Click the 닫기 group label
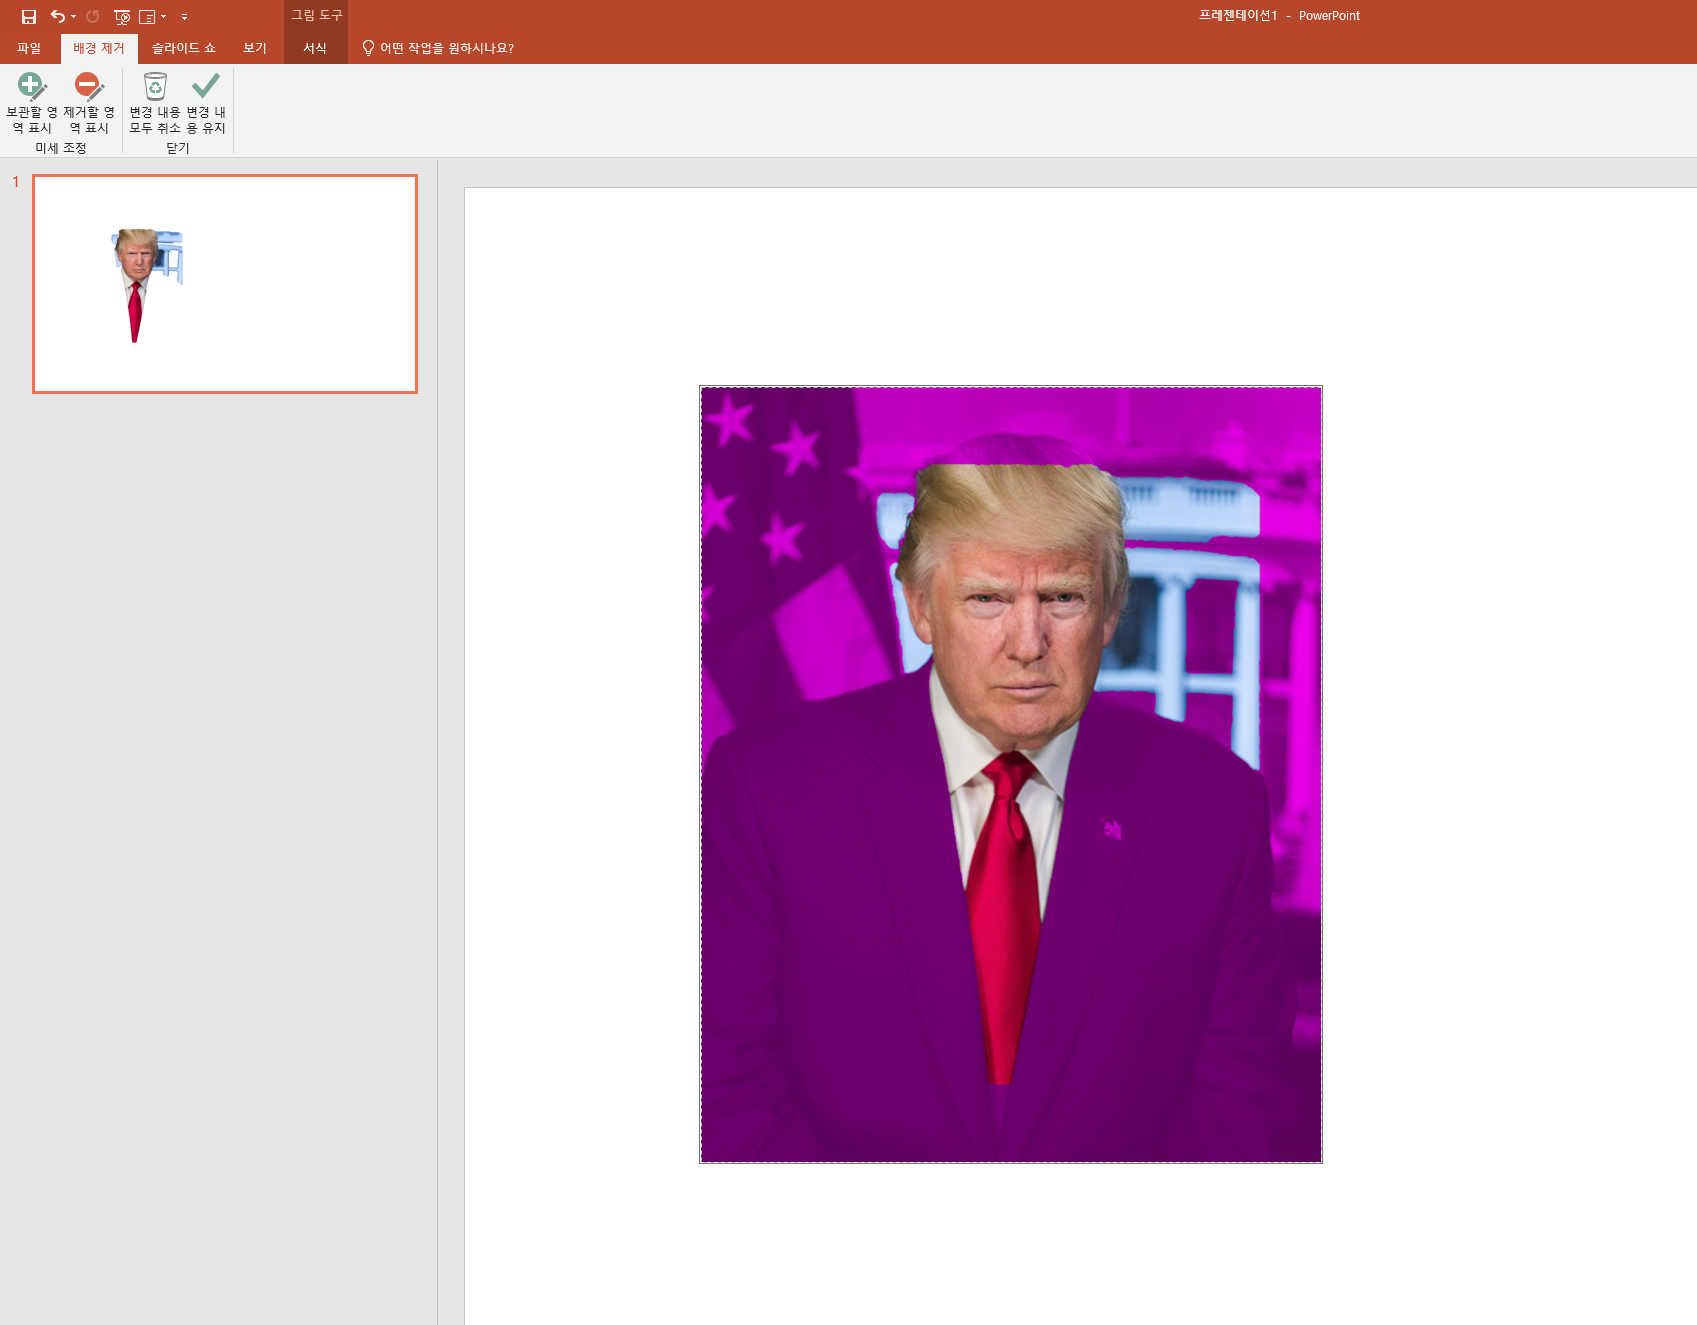 [178, 148]
